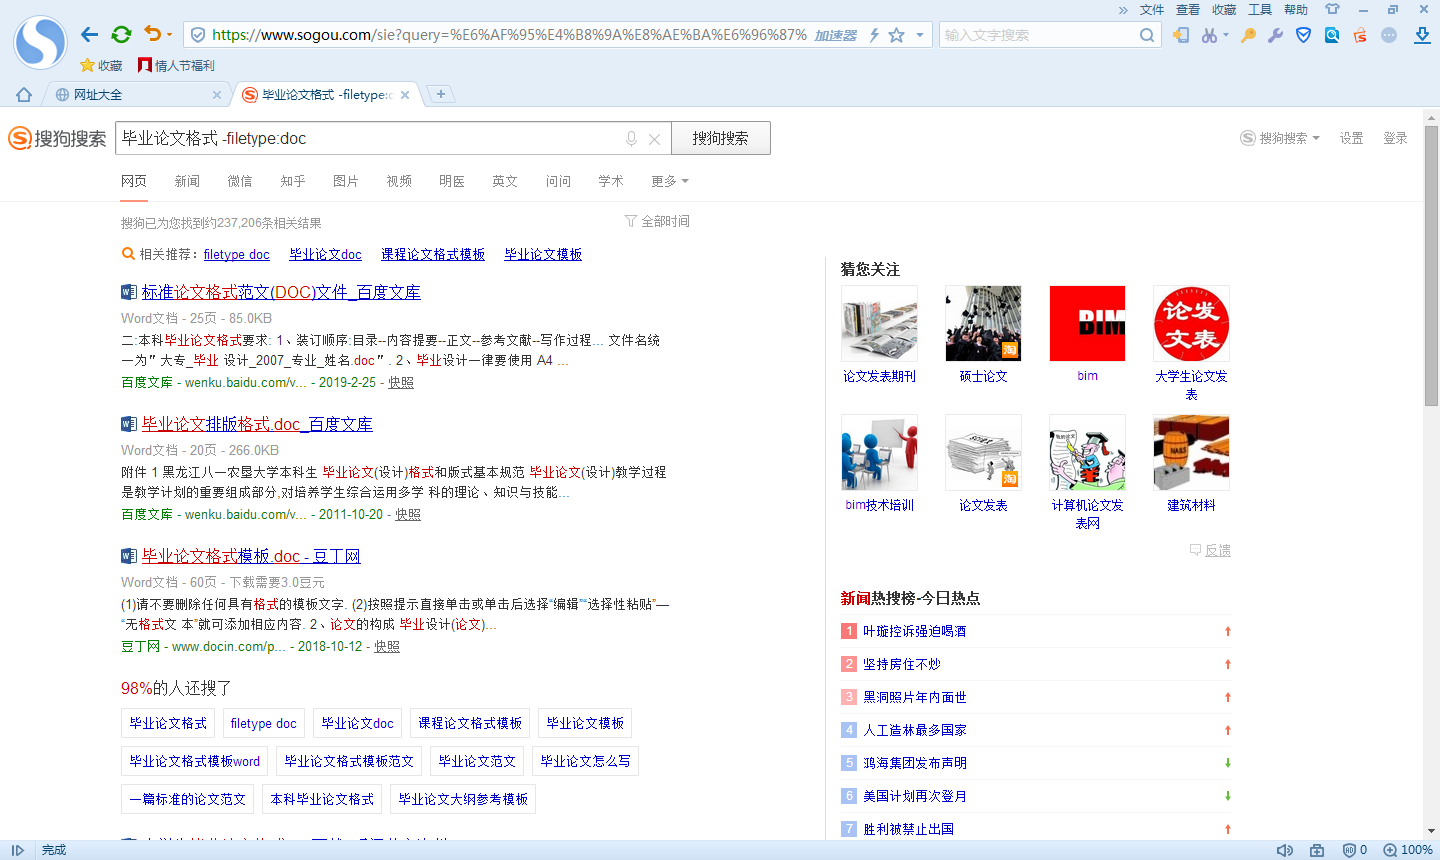The image size is (1440, 860).
Task: Click the orange undo-close-tab arrow
Action: pyautogui.click(x=152, y=34)
